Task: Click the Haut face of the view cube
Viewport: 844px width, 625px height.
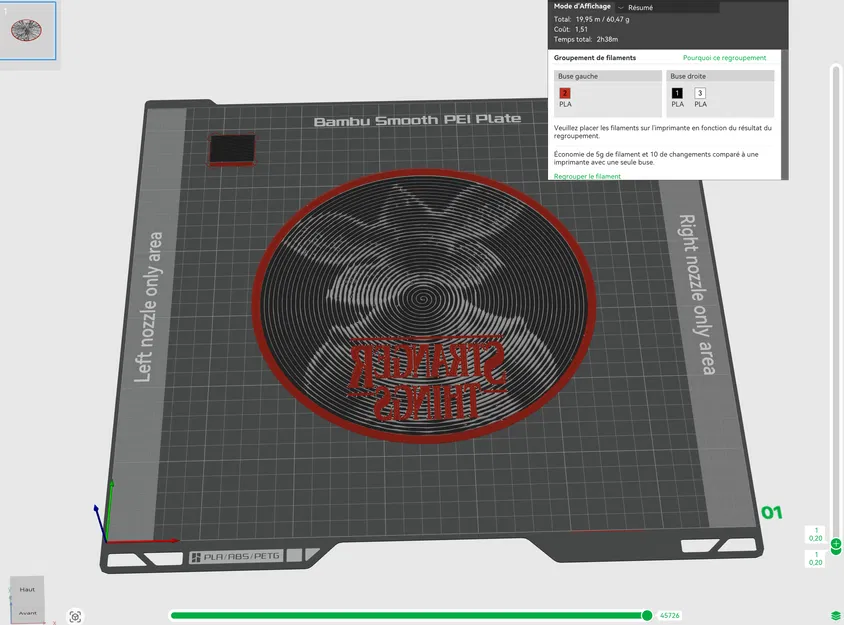Action: point(27,589)
